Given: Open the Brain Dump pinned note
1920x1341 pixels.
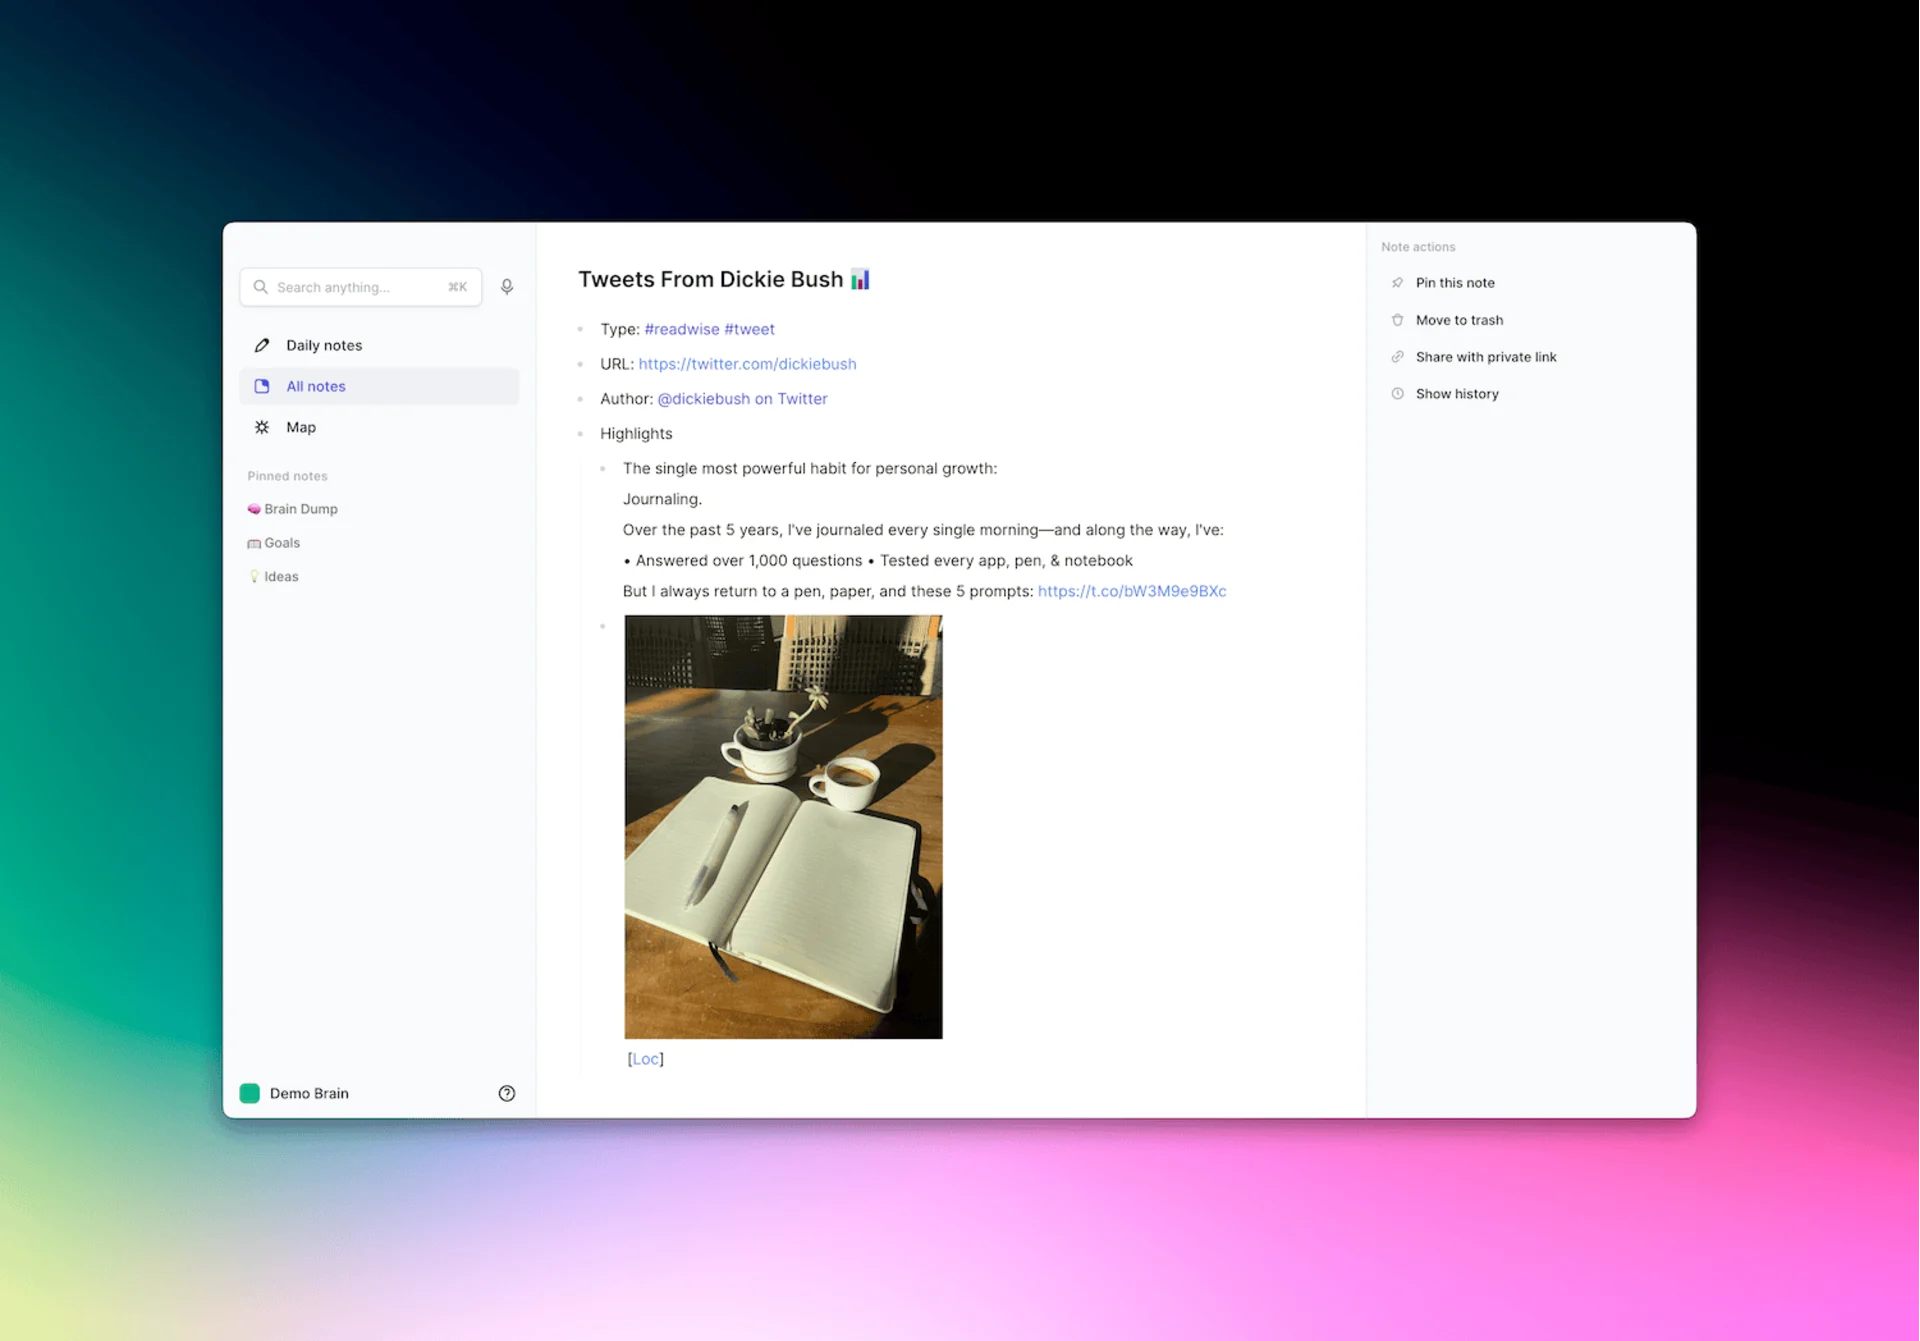Looking at the screenshot, I should point(300,508).
